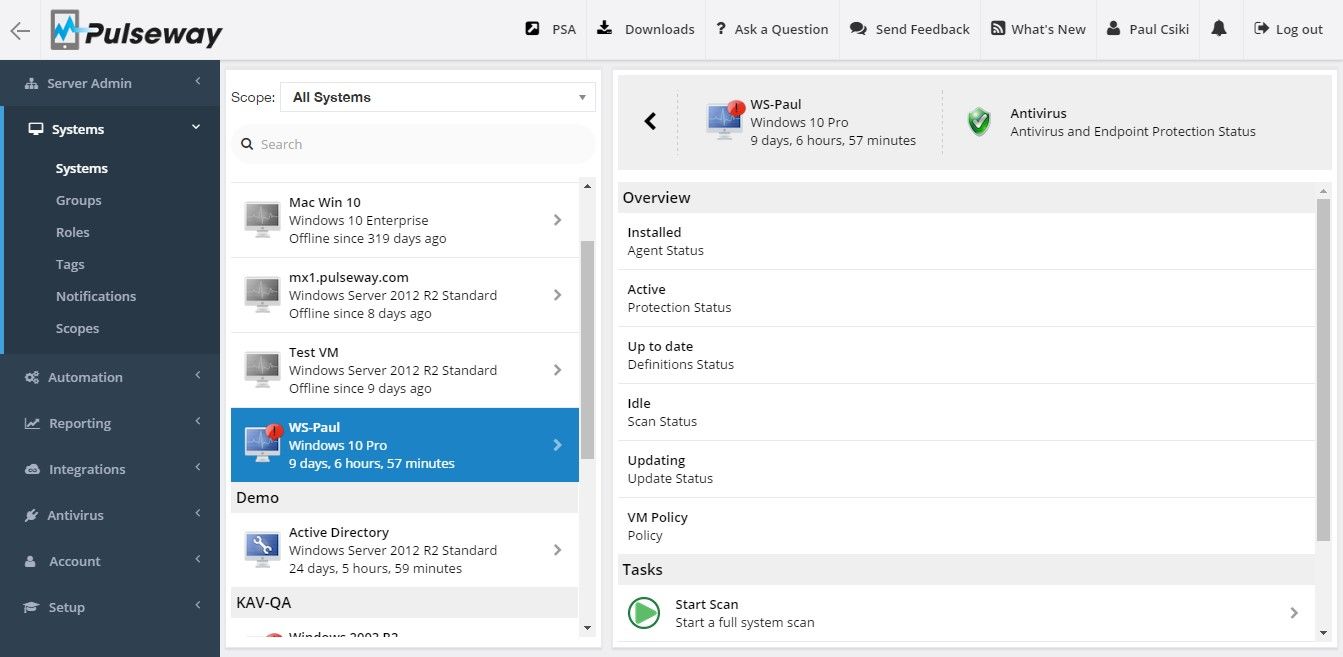Open the Groups submenu item
1343x657 pixels.
(x=79, y=200)
